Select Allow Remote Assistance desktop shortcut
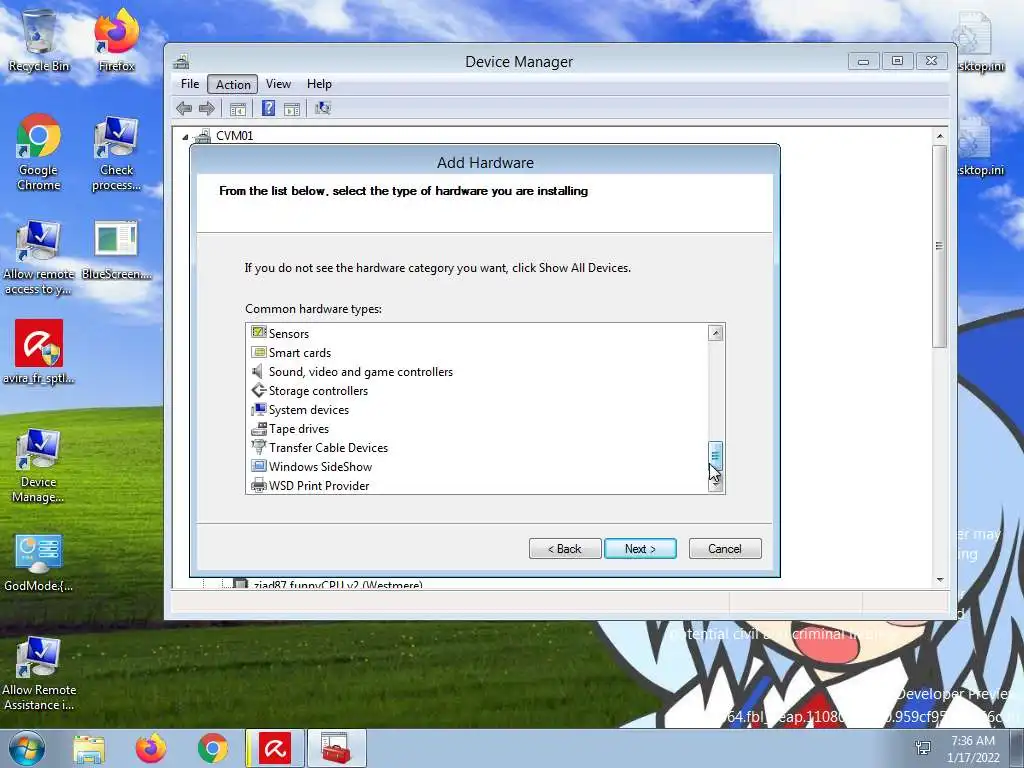The height and width of the screenshot is (768, 1024). [39, 674]
